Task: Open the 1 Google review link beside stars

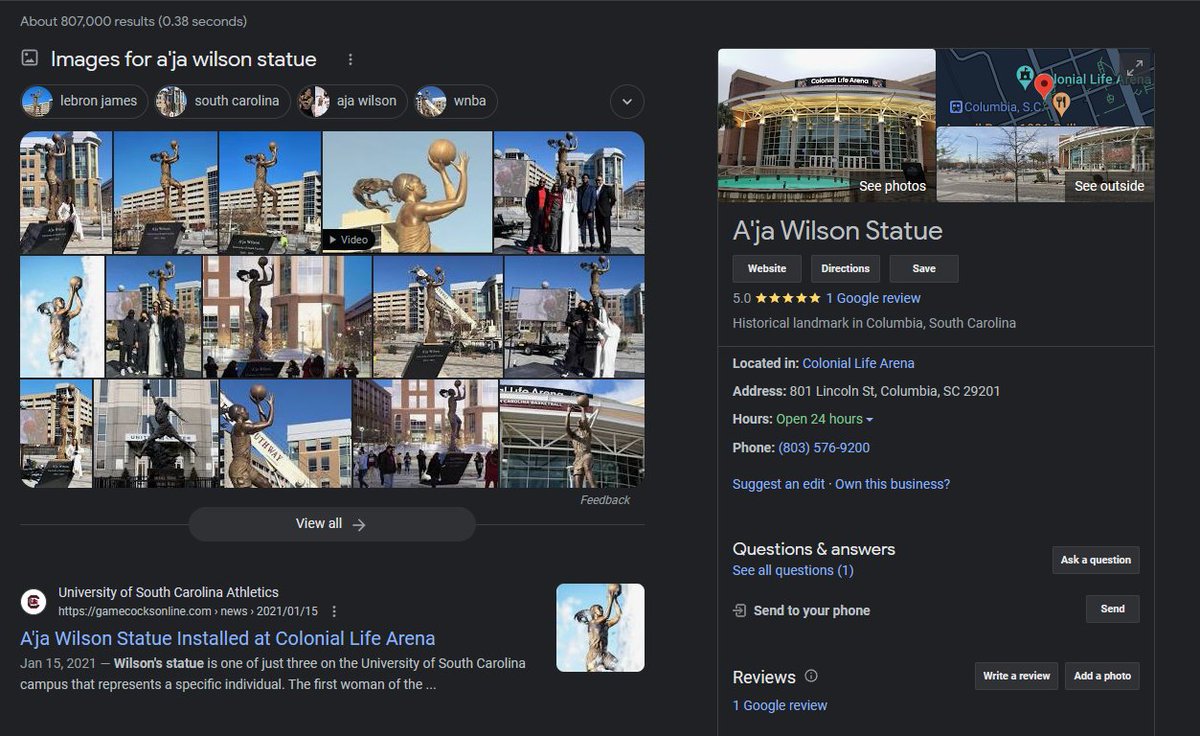Action: coord(873,298)
